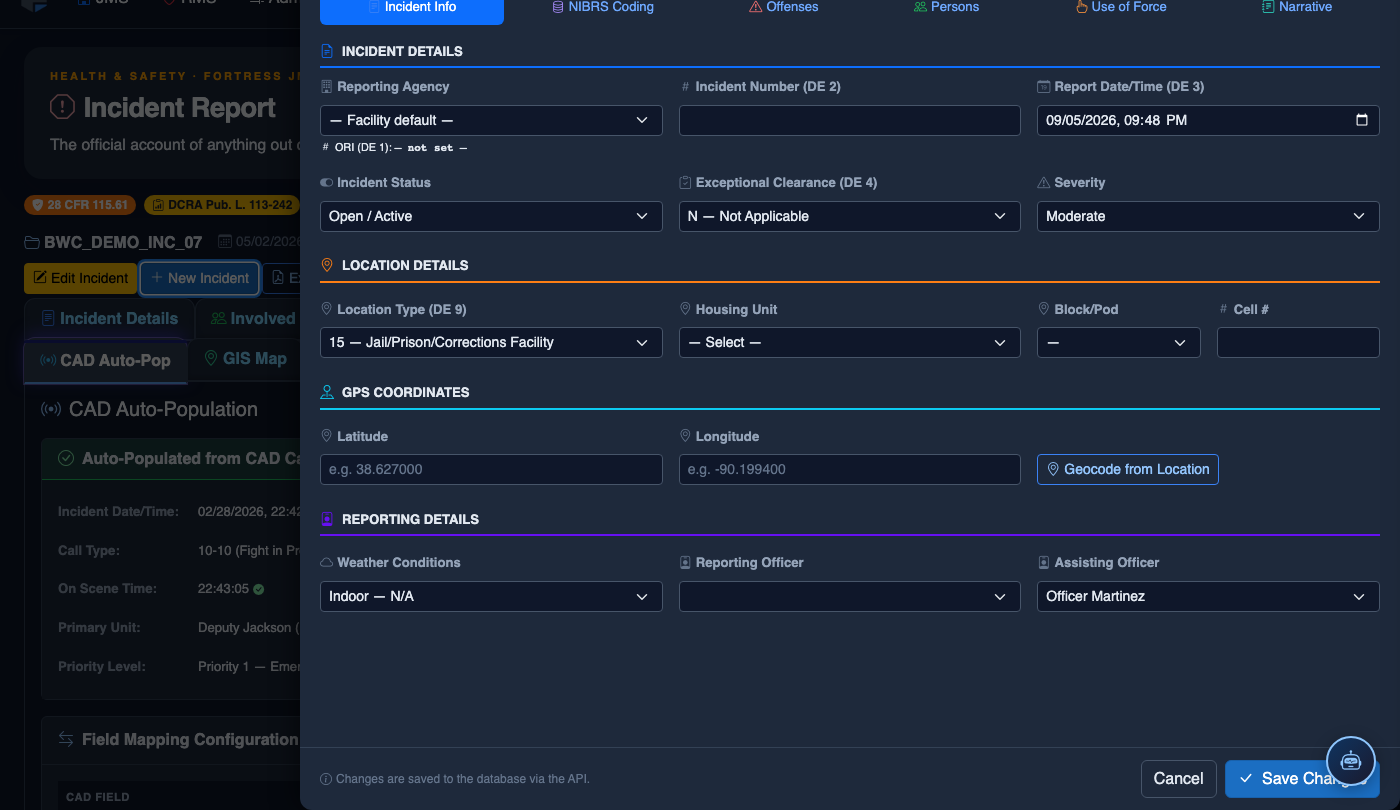Open the Block/Pod dropdown
Viewport: 1400px width, 810px height.
point(1119,342)
